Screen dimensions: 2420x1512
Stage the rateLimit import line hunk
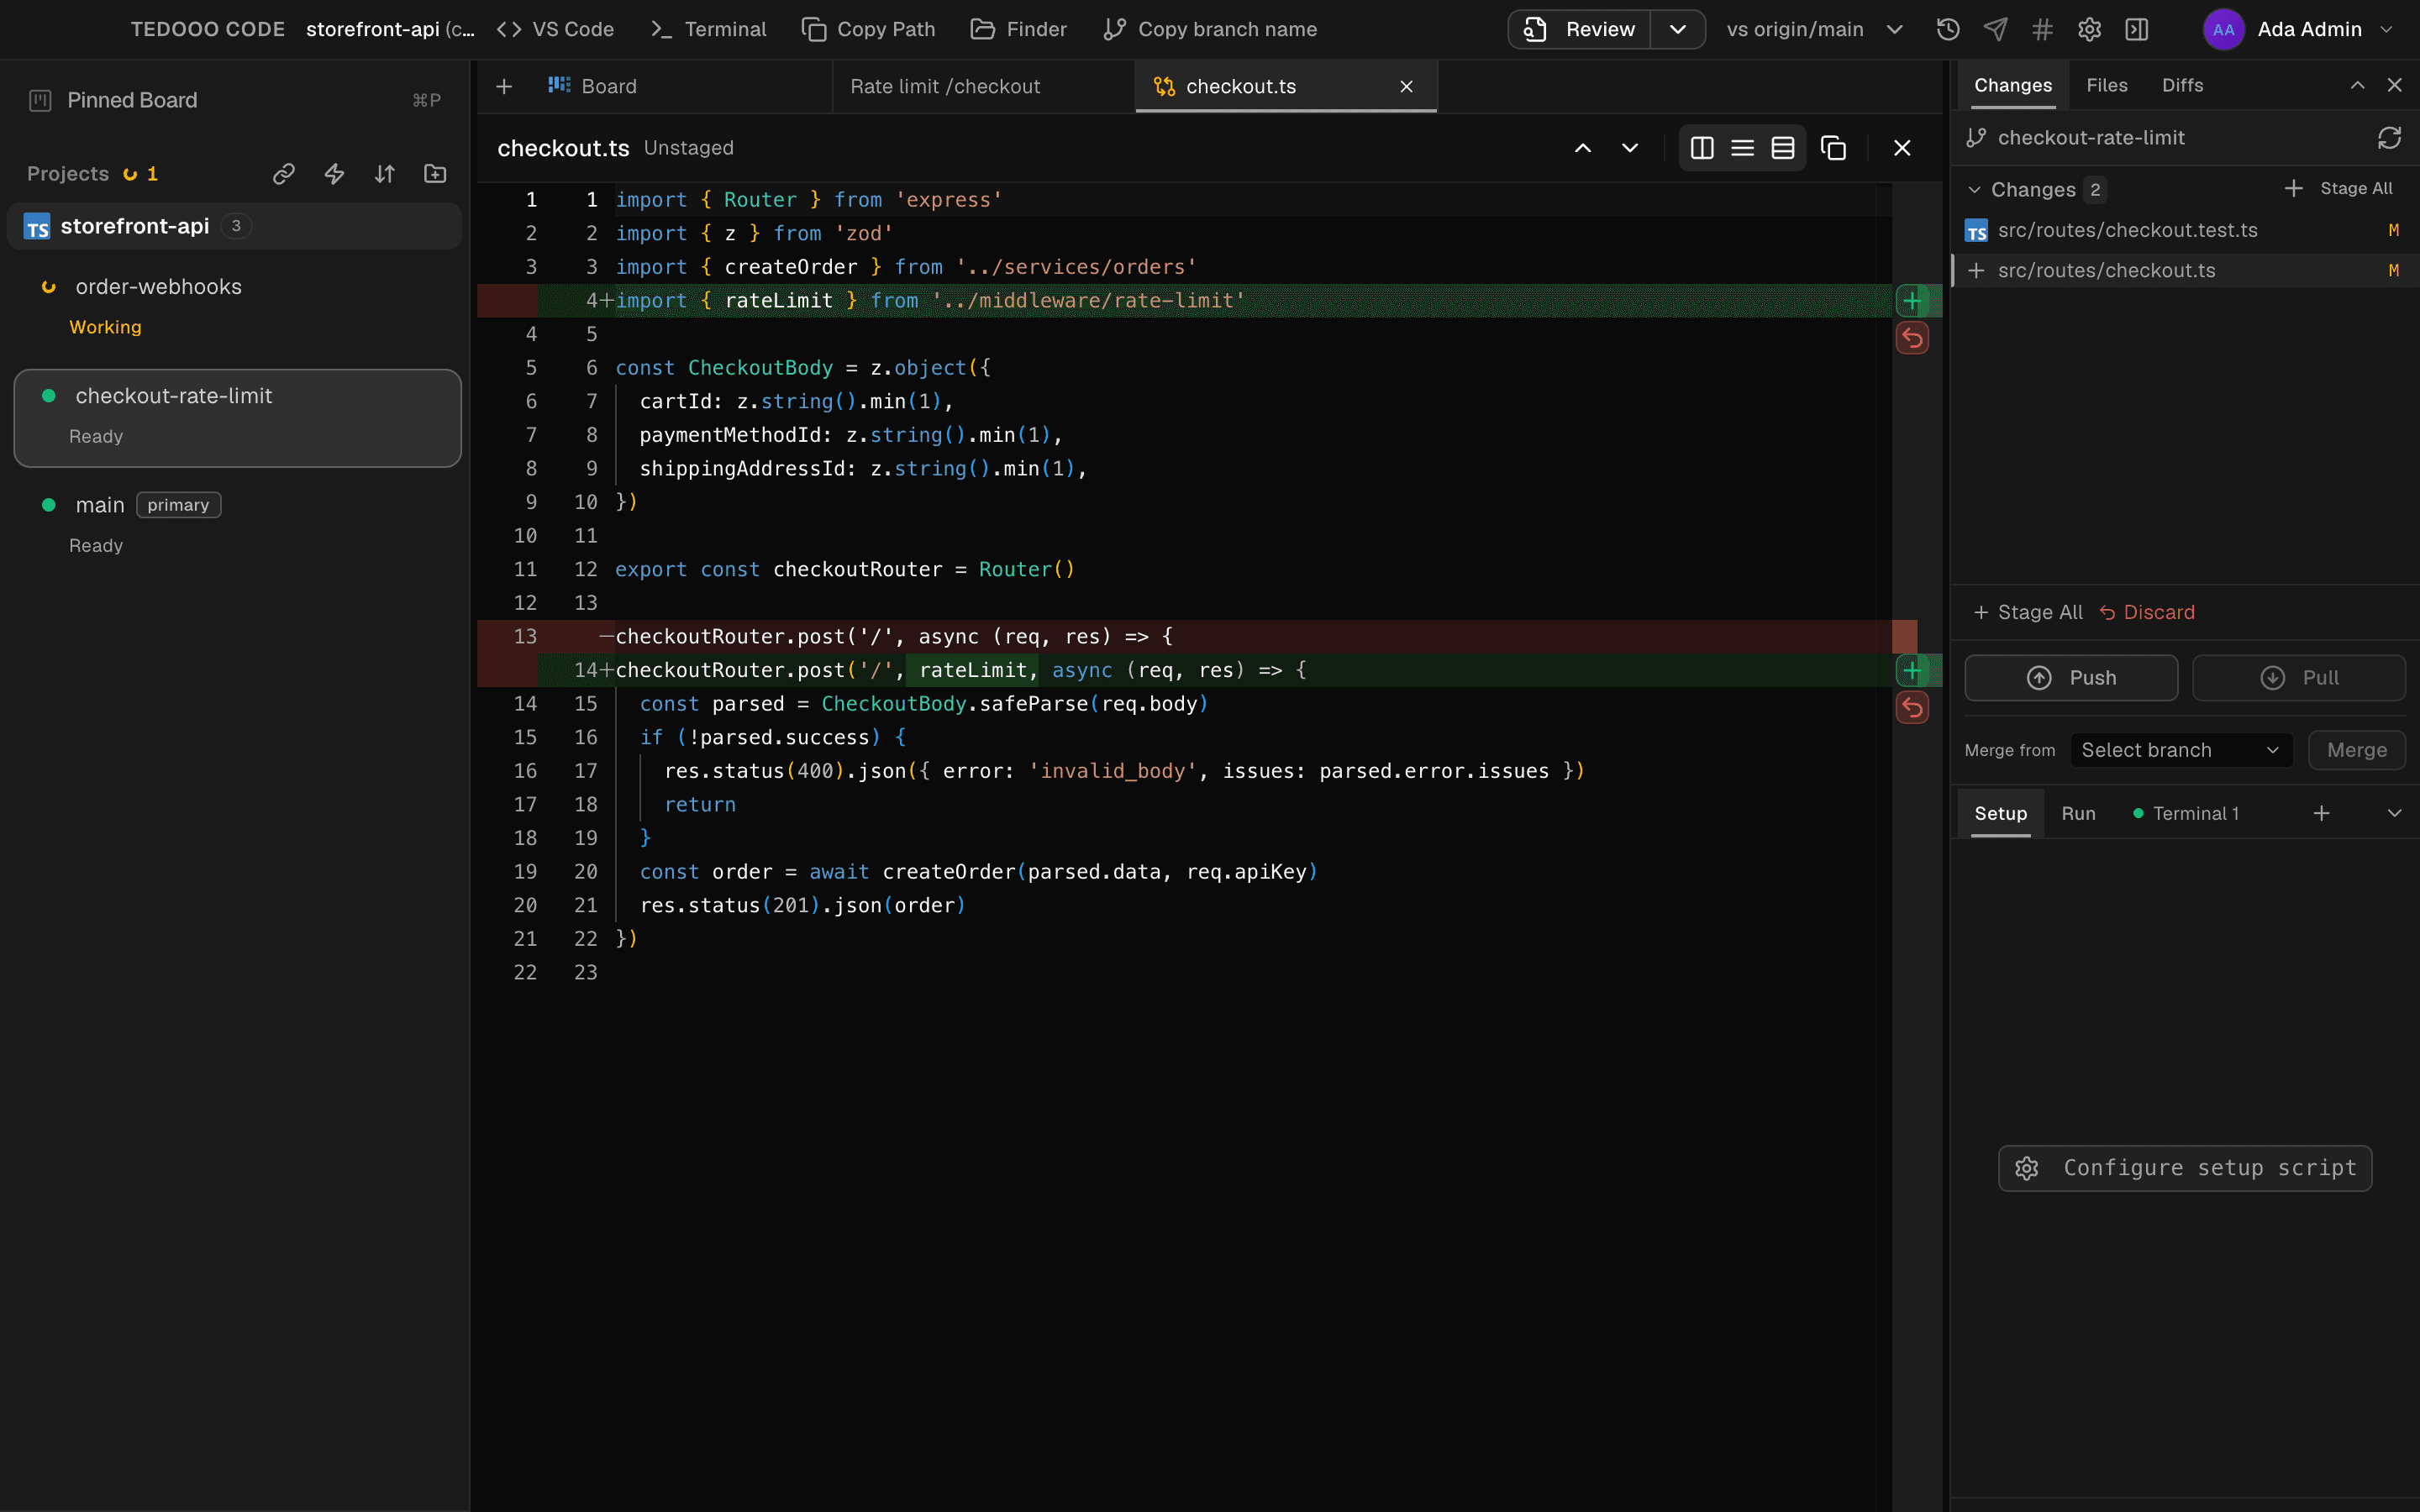tap(1912, 301)
